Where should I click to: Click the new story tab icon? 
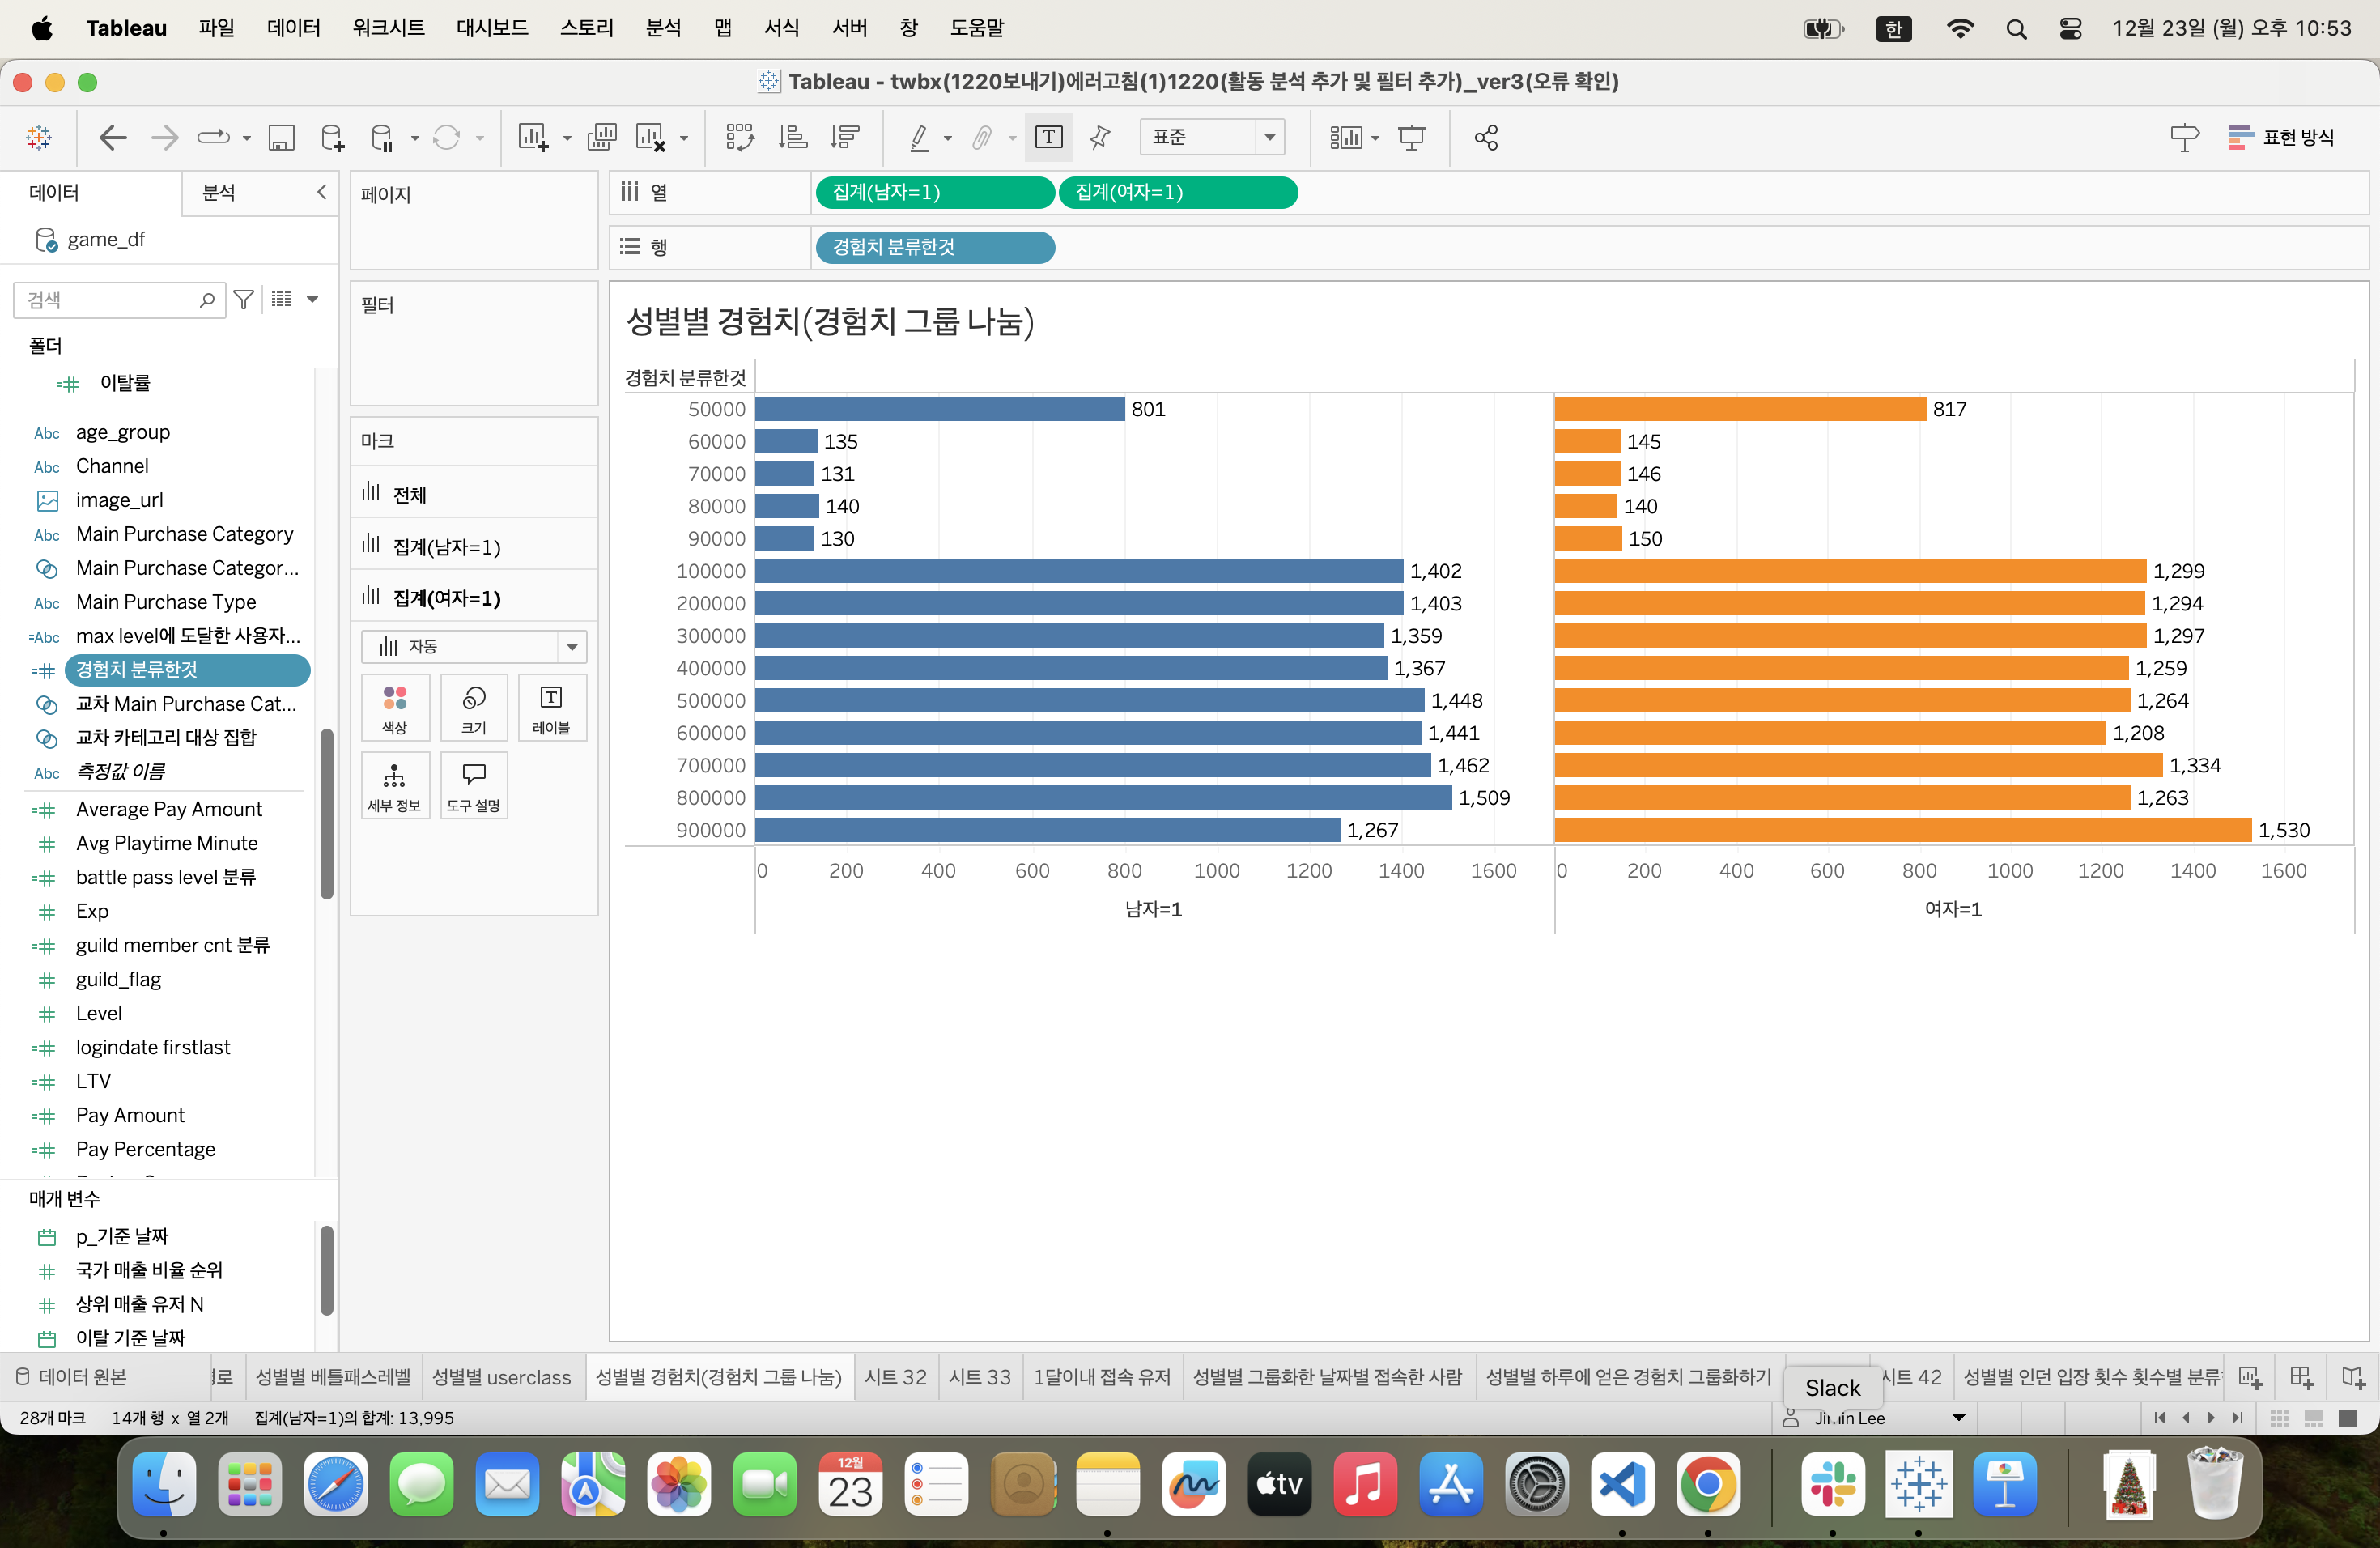2354,1377
